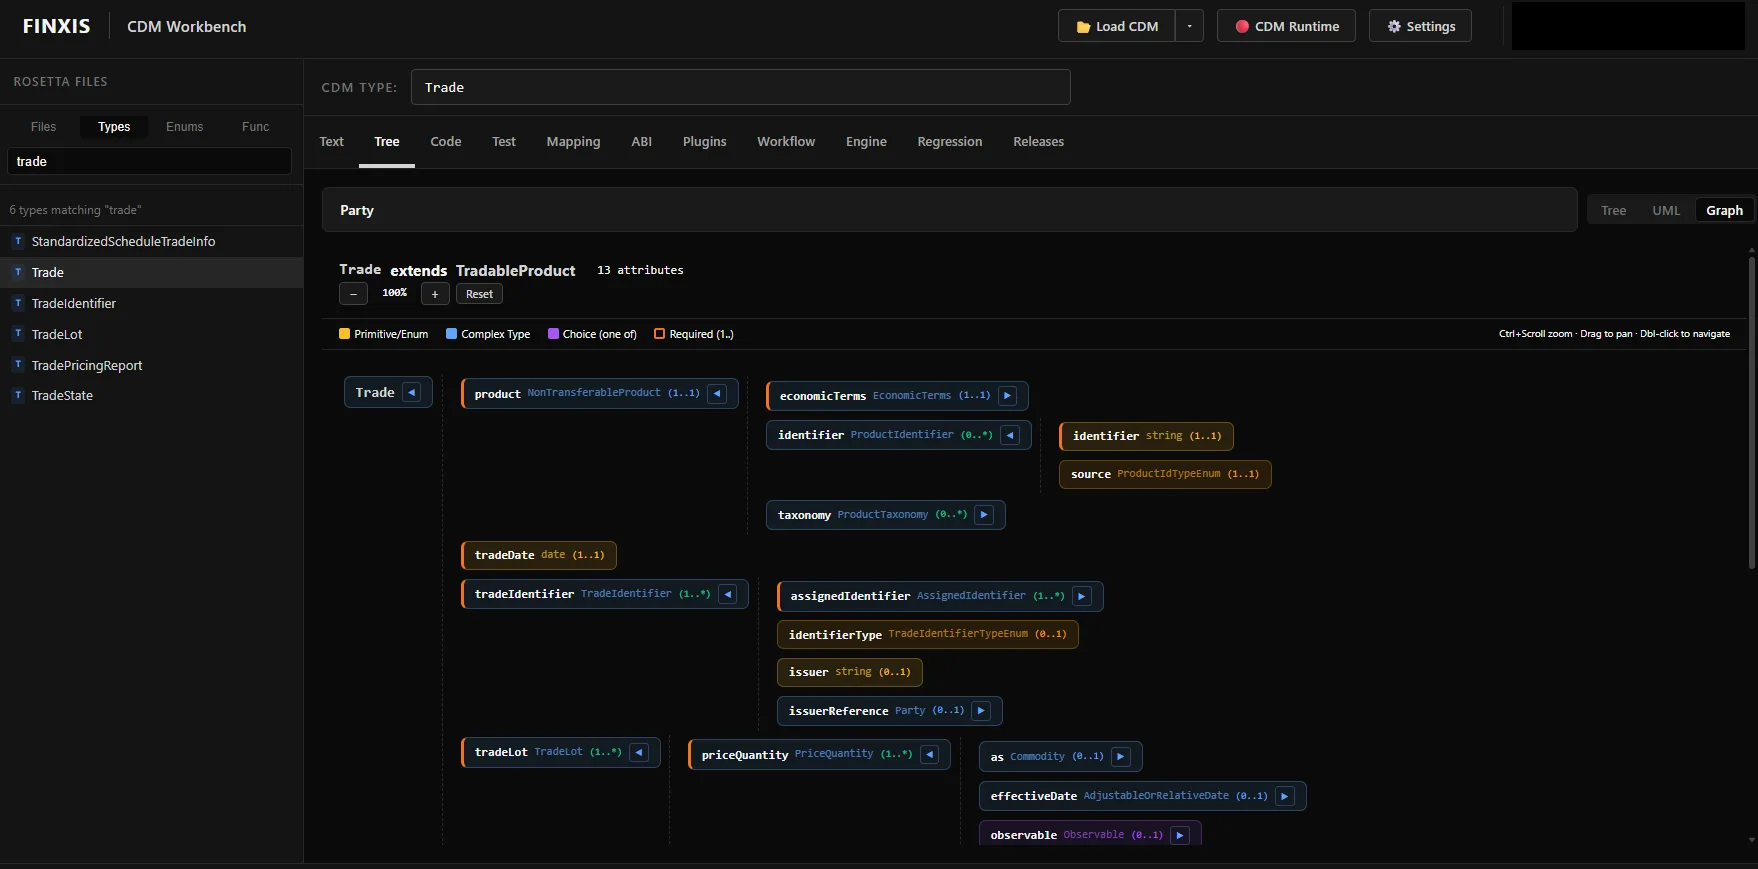The height and width of the screenshot is (869, 1758).
Task: Switch to Workflow tab
Action: pos(786,142)
